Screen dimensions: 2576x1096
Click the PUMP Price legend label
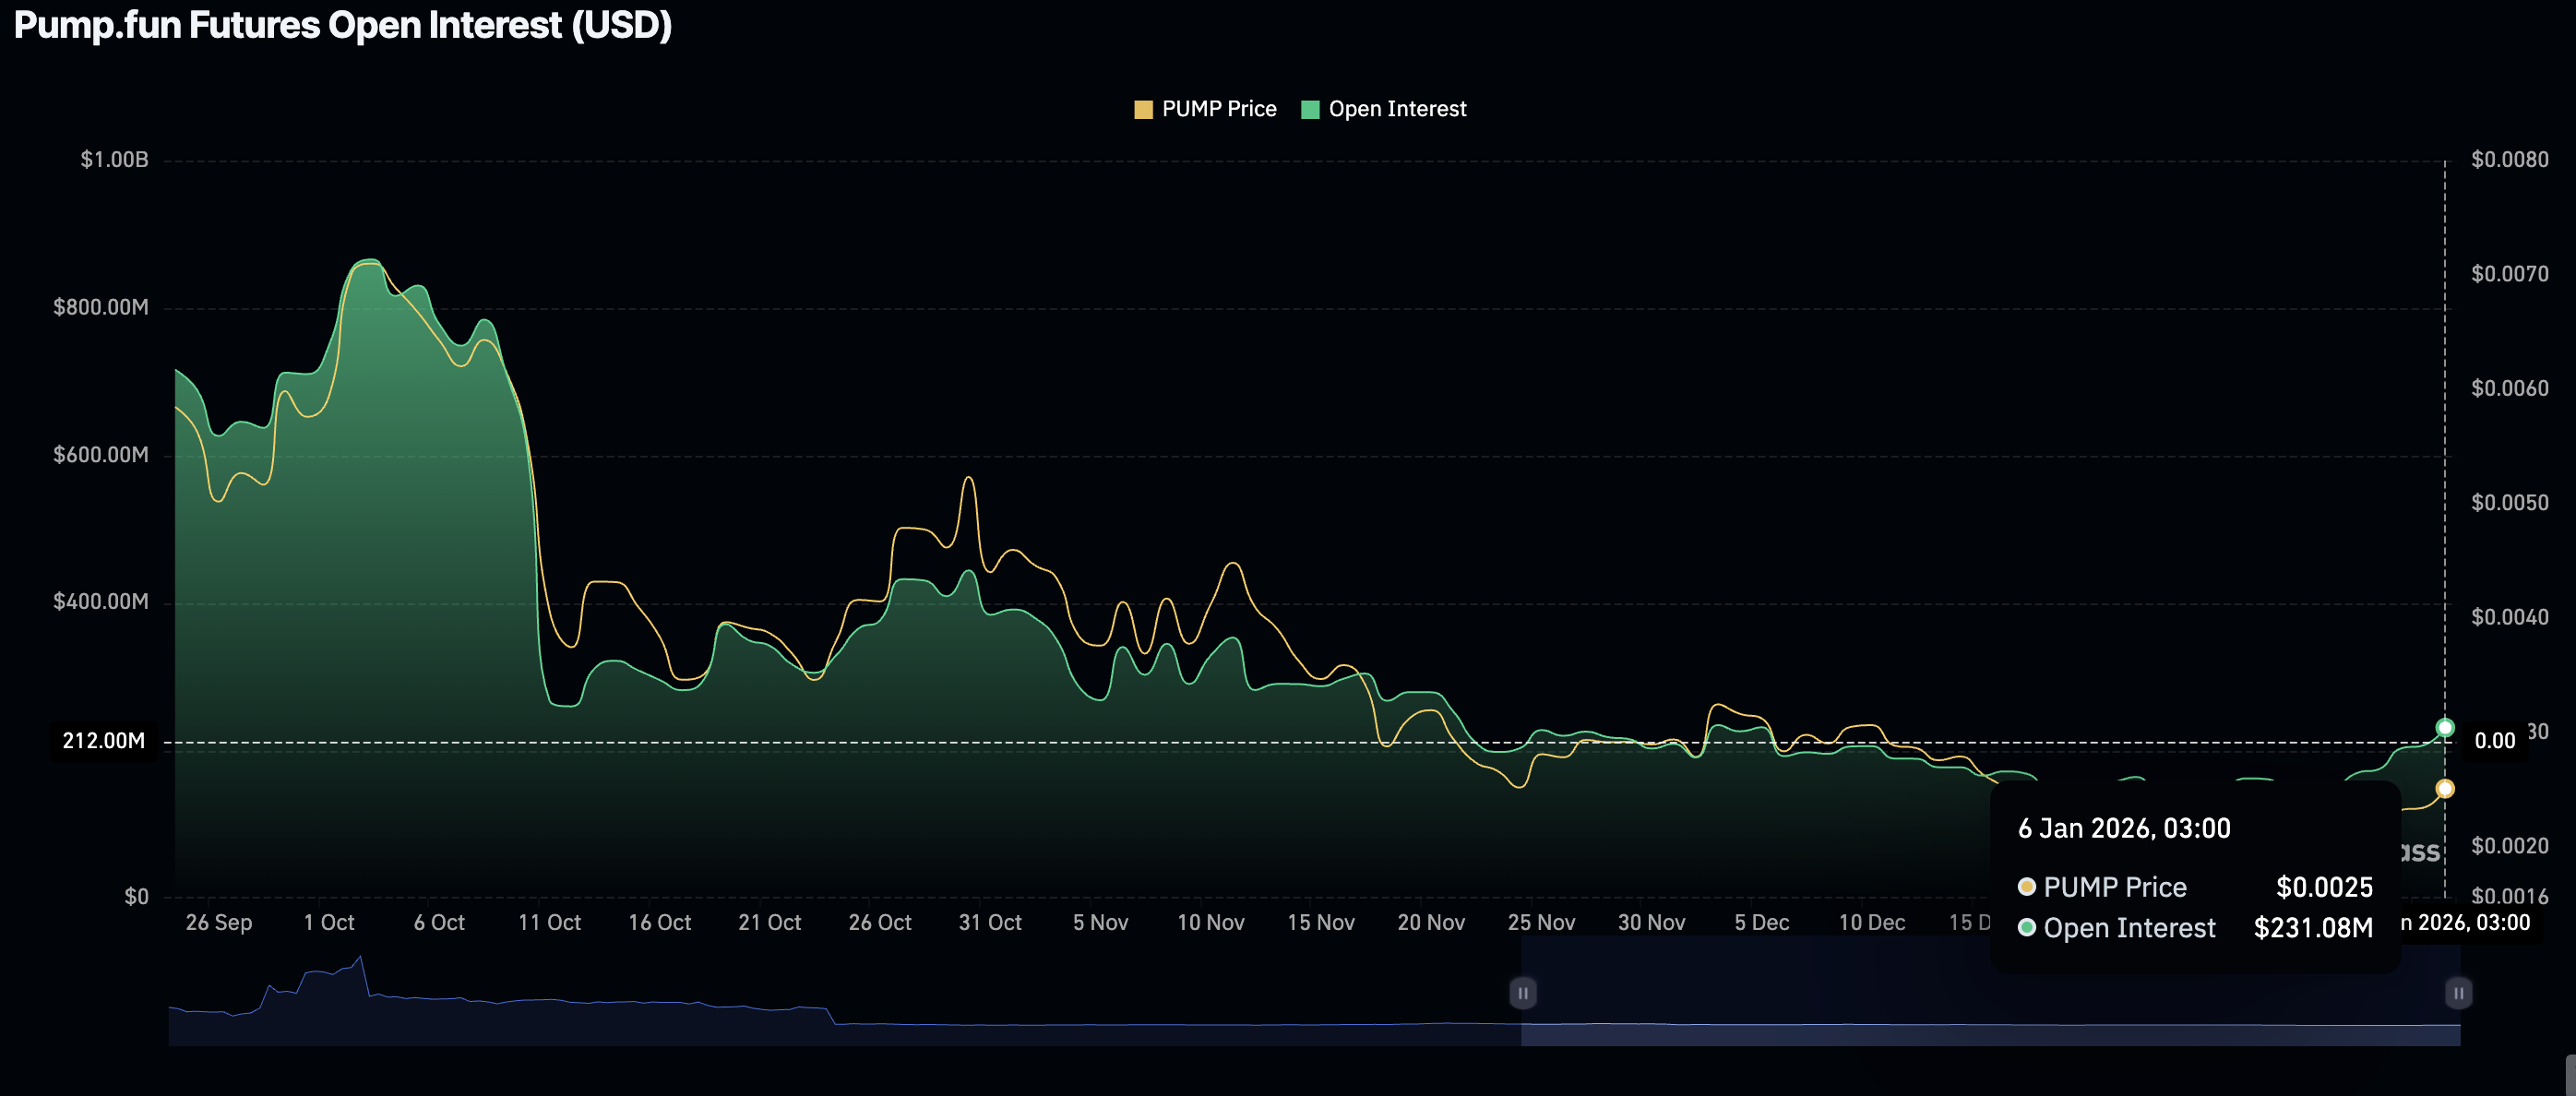click(x=1218, y=109)
